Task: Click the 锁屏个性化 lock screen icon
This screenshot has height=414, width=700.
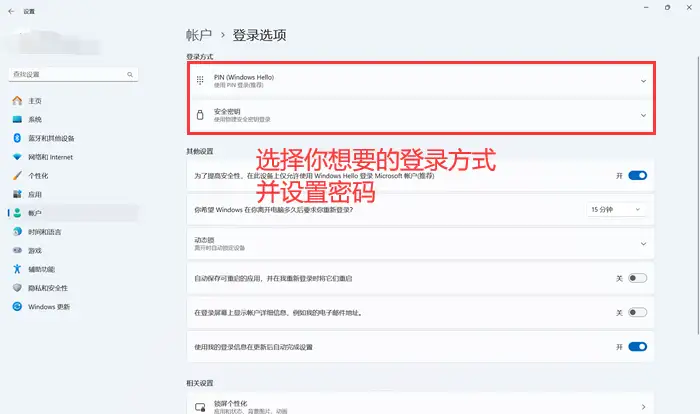Action: click(x=200, y=407)
